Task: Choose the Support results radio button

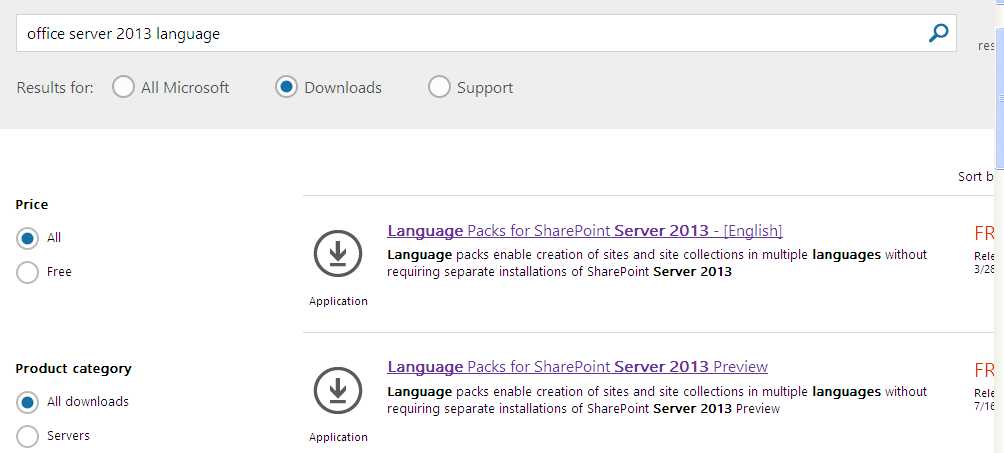Action: tap(439, 87)
